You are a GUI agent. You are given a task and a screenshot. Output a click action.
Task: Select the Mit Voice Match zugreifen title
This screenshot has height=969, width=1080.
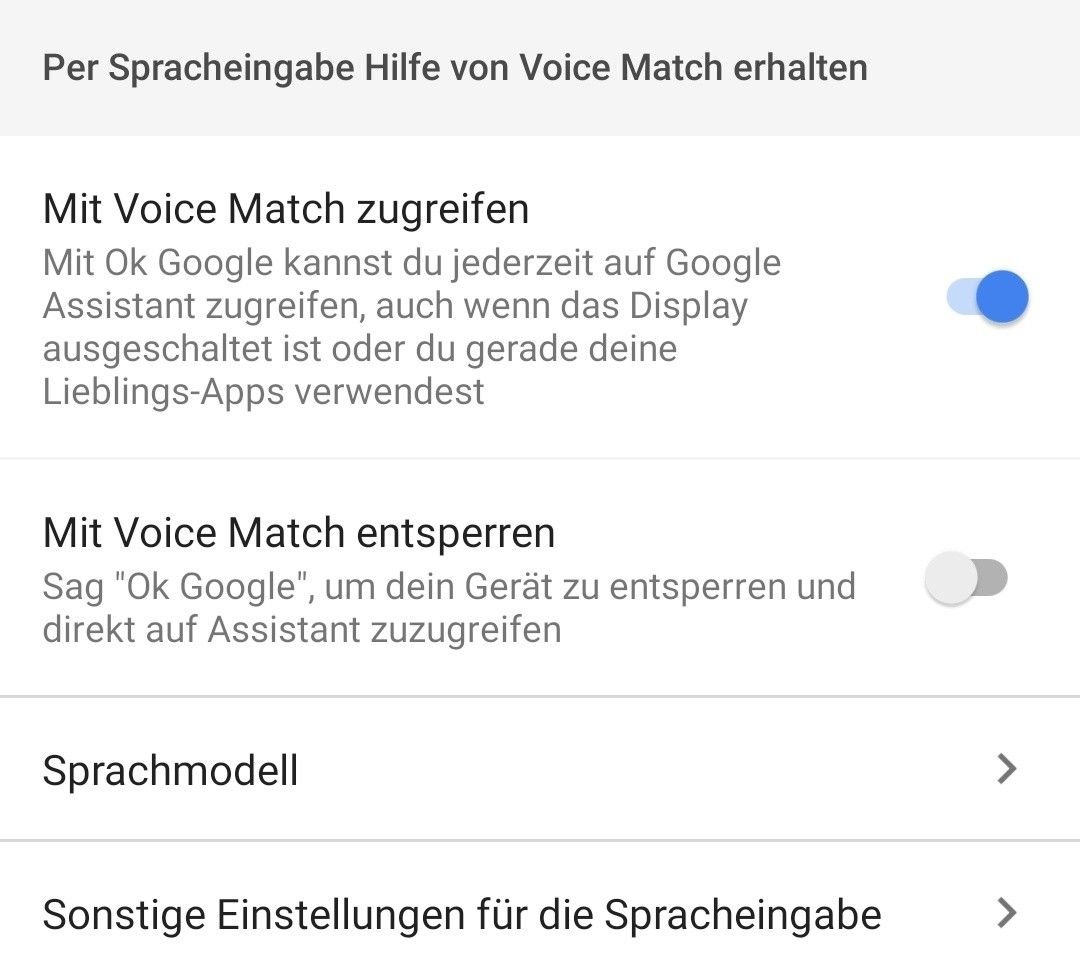pyautogui.click(x=286, y=209)
